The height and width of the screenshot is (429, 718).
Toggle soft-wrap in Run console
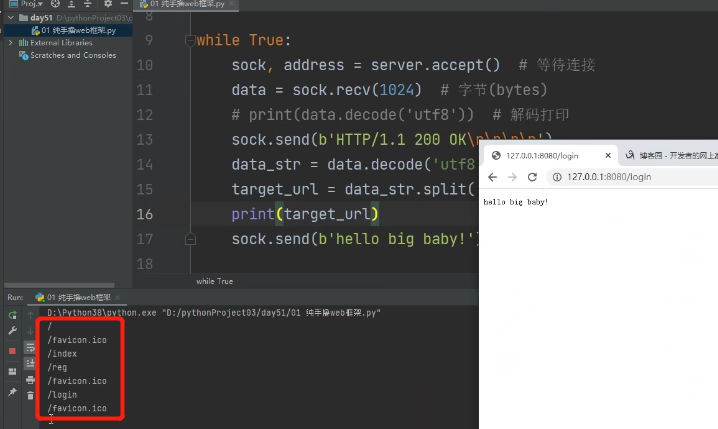tap(30, 348)
